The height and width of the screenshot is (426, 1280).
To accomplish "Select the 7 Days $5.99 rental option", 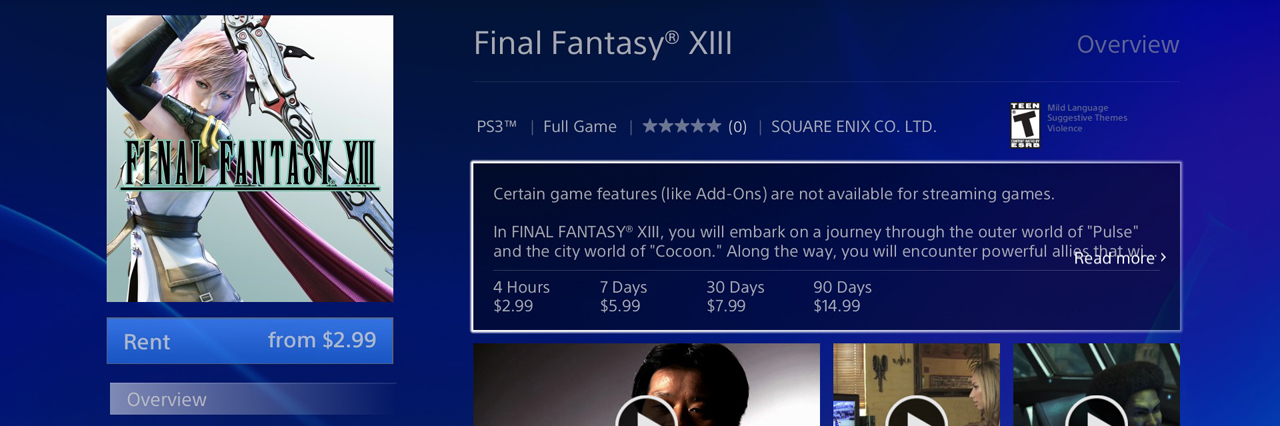I will (x=623, y=296).
